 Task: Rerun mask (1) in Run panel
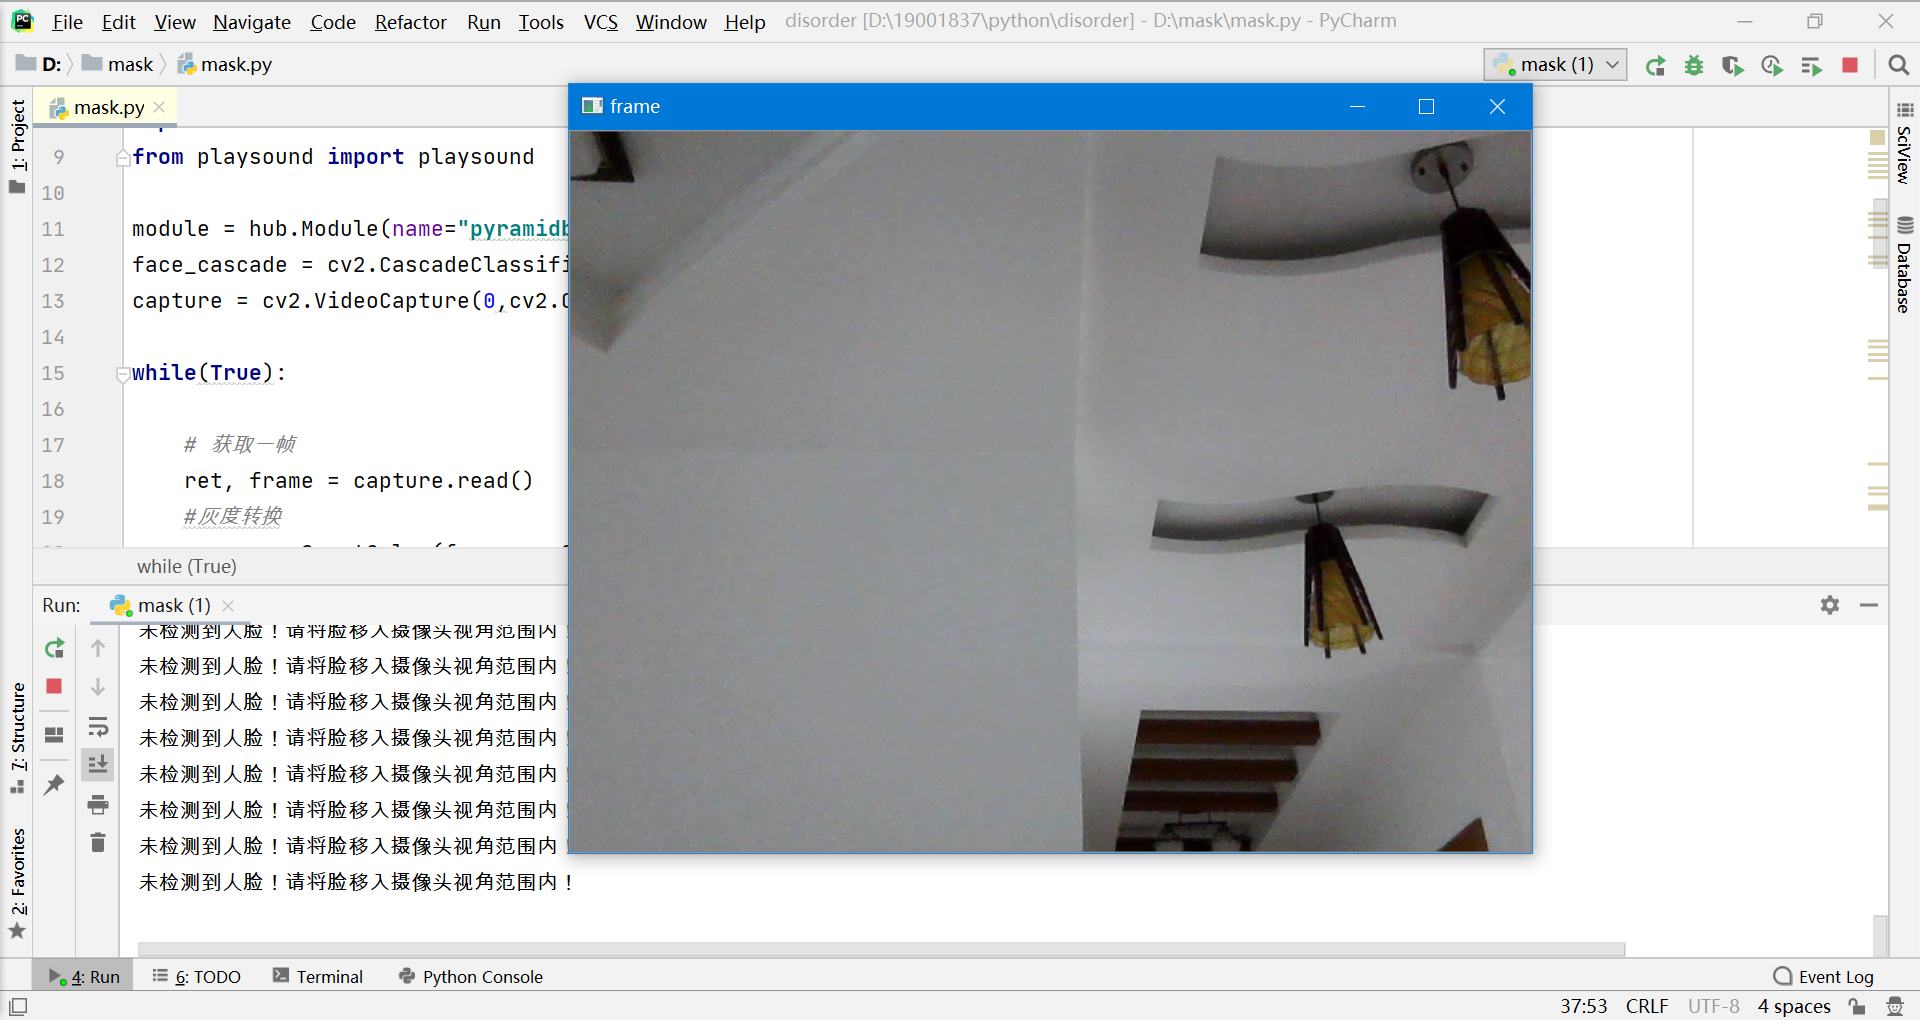[x=55, y=648]
